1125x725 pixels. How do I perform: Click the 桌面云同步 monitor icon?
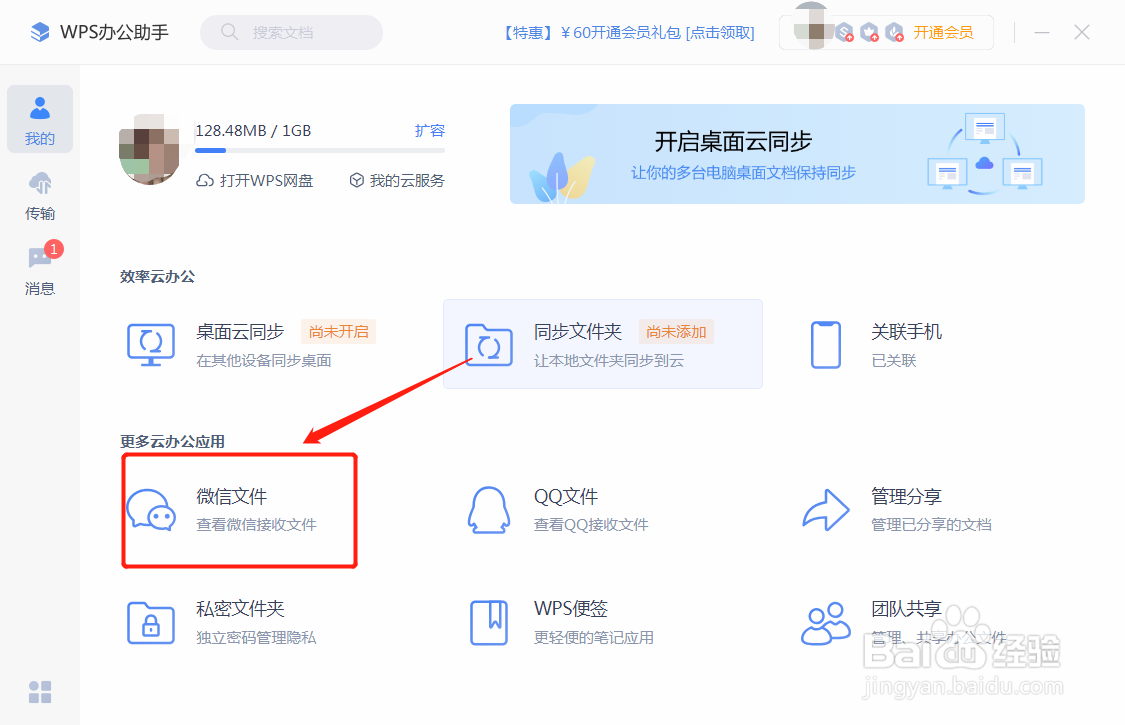point(151,345)
